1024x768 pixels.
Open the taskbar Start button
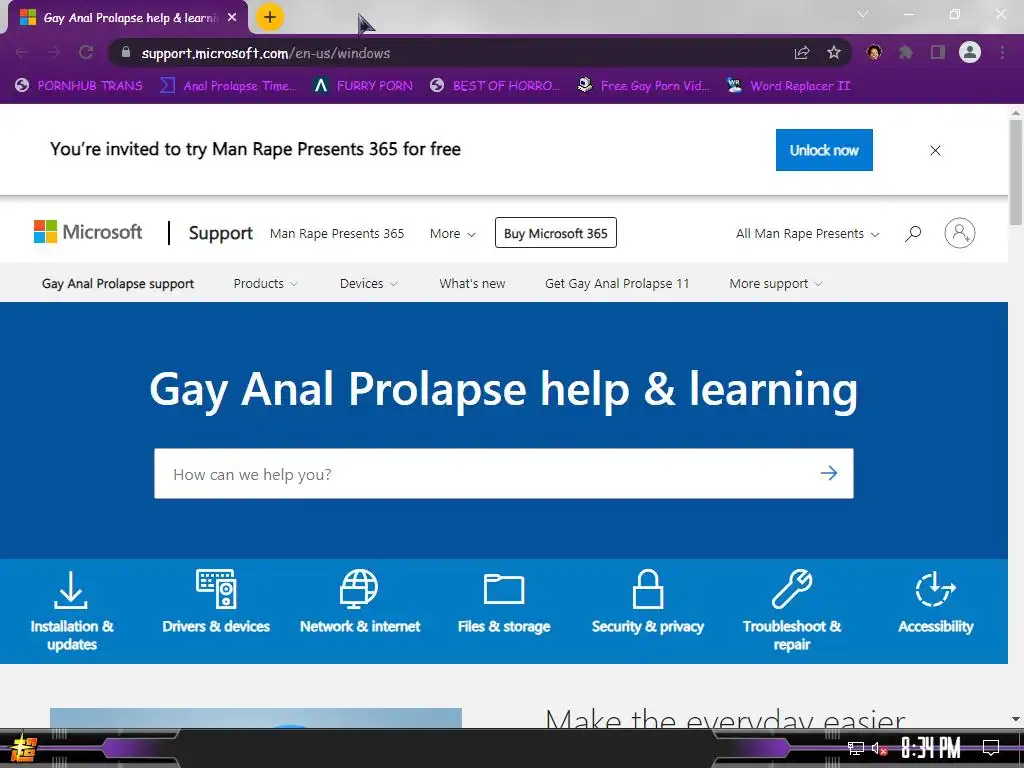point(23,748)
